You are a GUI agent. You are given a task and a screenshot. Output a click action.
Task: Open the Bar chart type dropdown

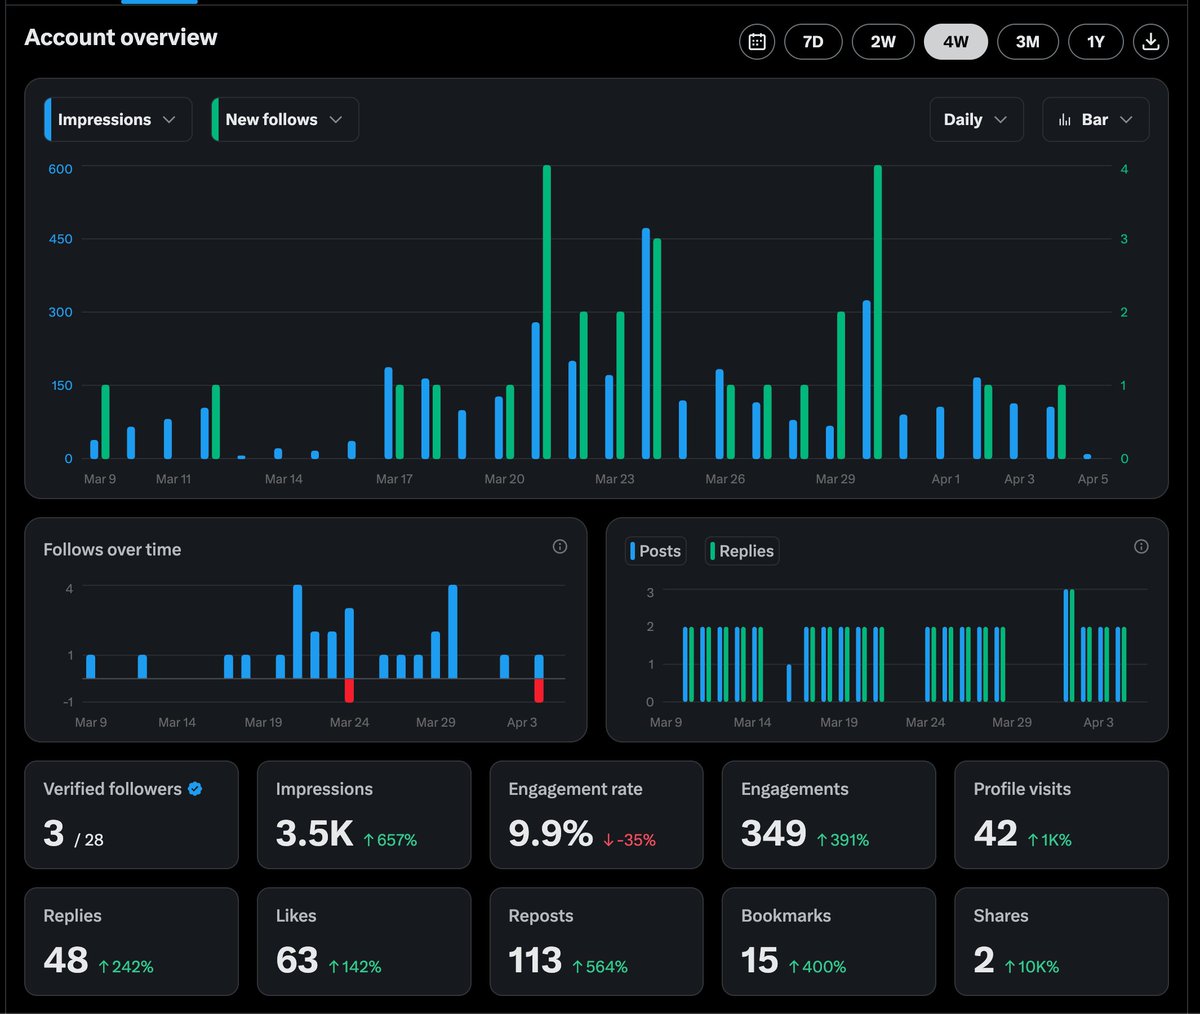click(x=1095, y=119)
